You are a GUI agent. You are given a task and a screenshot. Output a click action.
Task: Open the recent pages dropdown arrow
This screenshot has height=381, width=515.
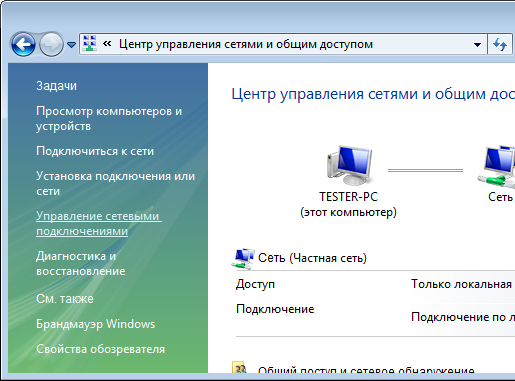pyautogui.click(x=71, y=45)
